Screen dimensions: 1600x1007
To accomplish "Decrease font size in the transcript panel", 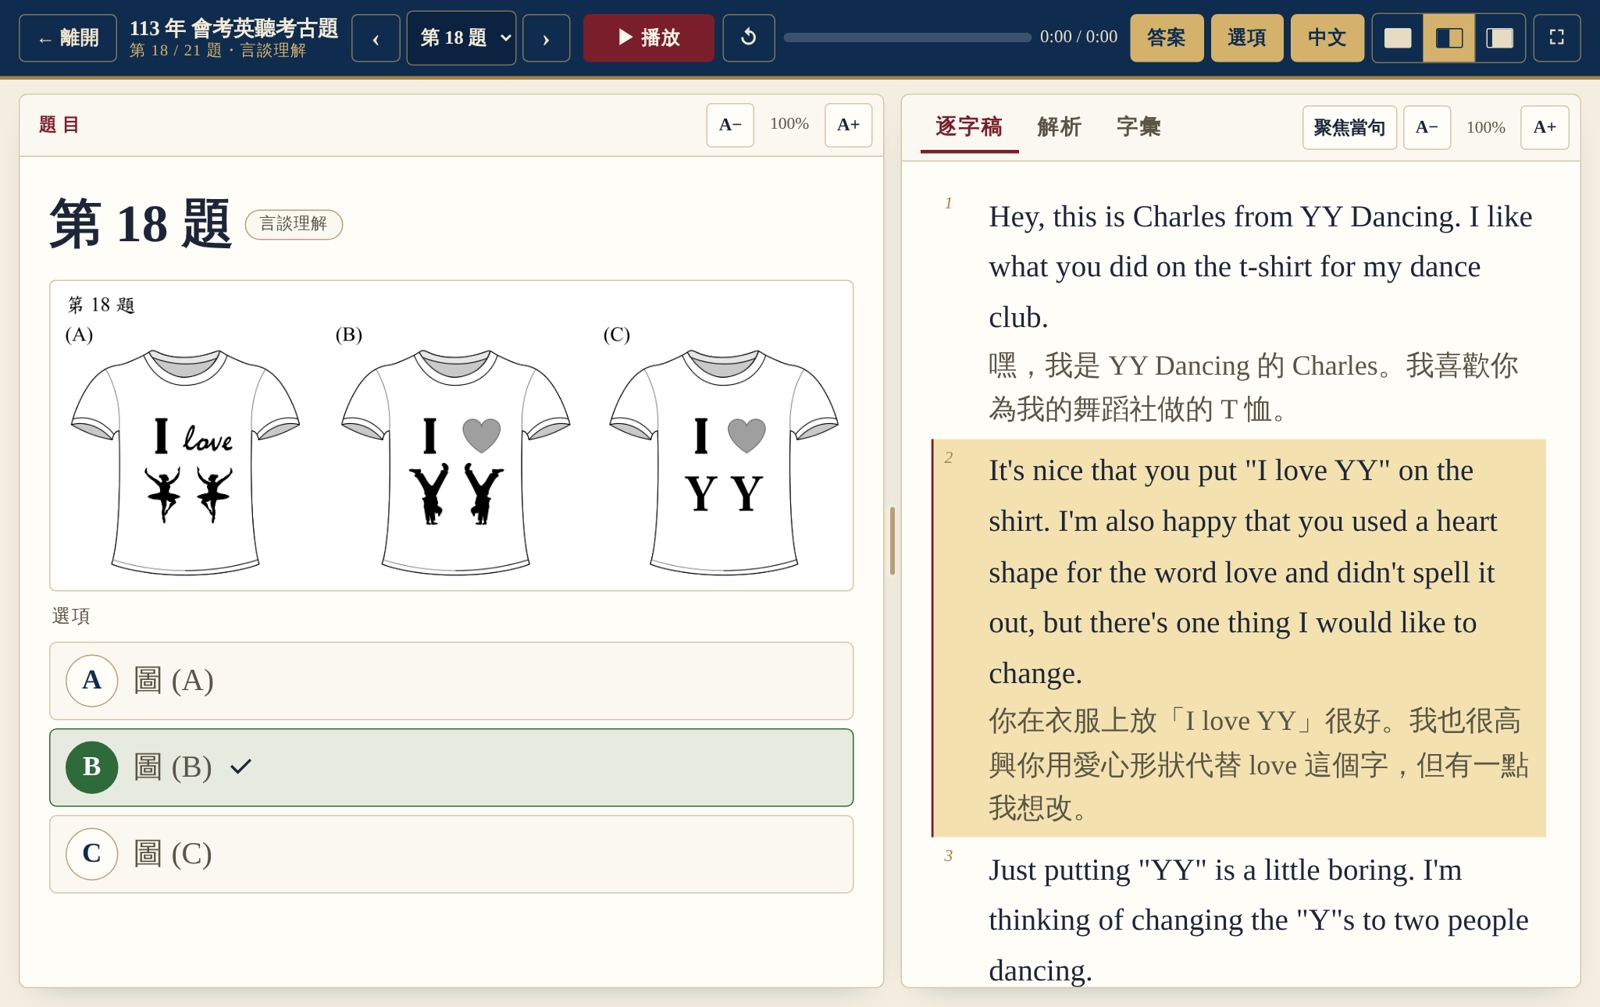I will [x=1427, y=127].
